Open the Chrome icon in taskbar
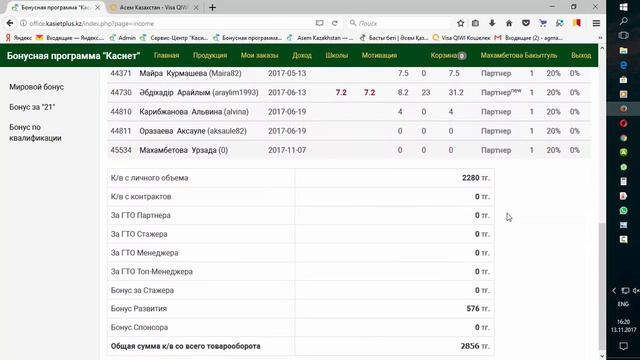 pyautogui.click(x=623, y=138)
